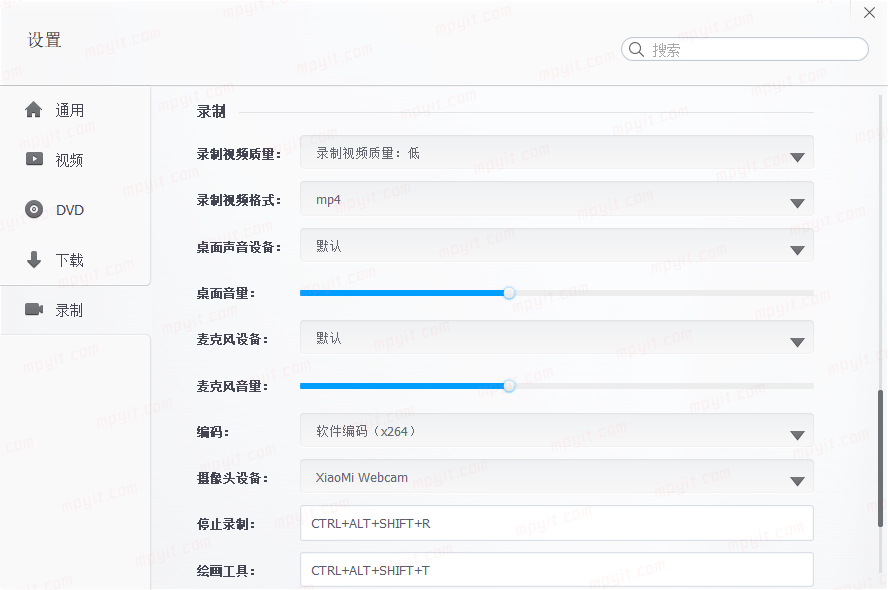Viewport: 888px width, 590px height.
Task: Click the magnifier icon in search box
Action: [637, 49]
